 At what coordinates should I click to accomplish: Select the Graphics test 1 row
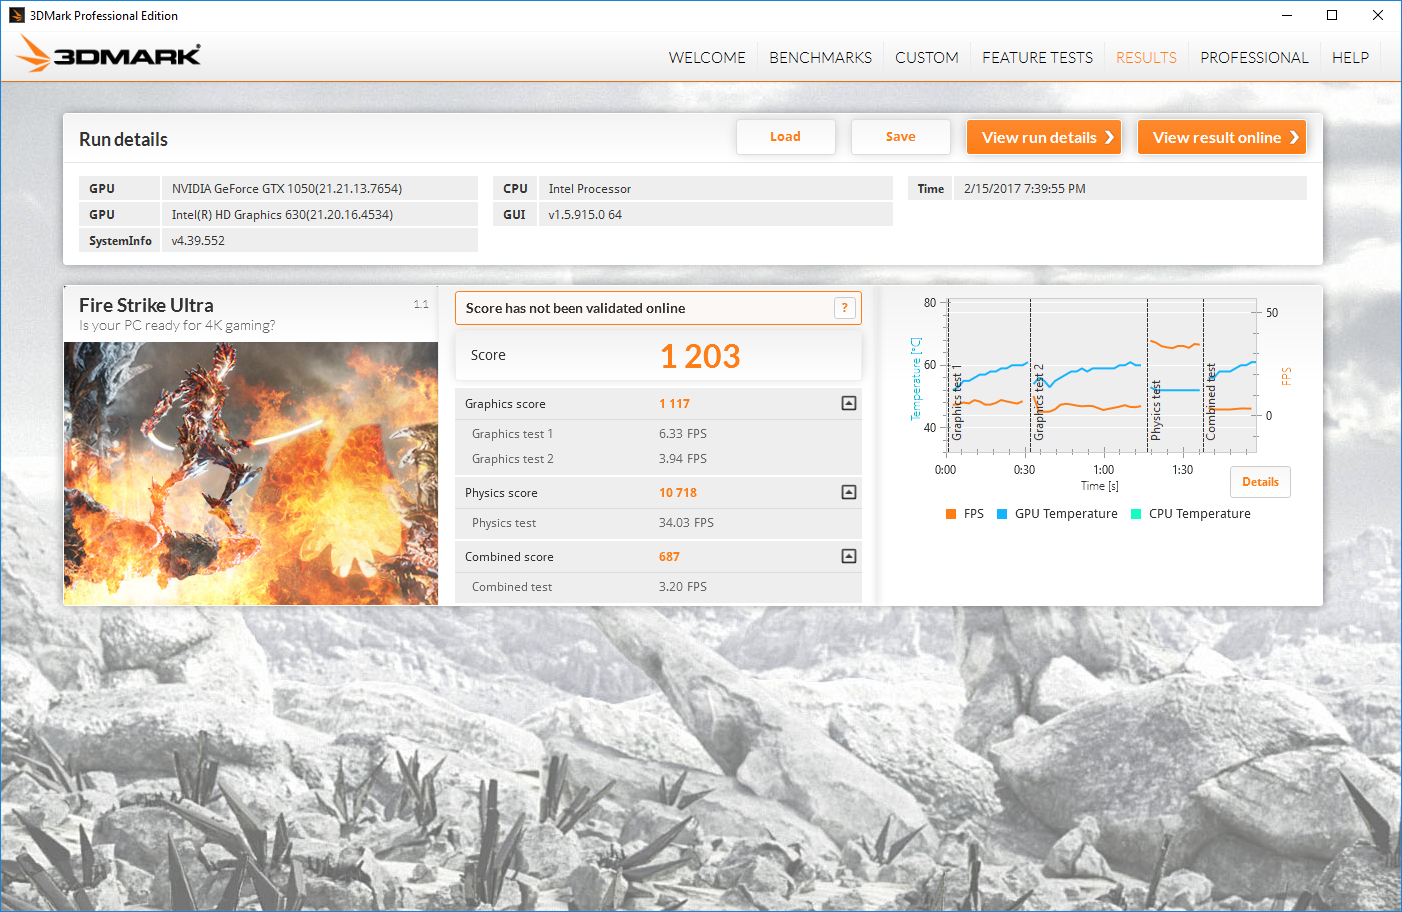coord(658,434)
